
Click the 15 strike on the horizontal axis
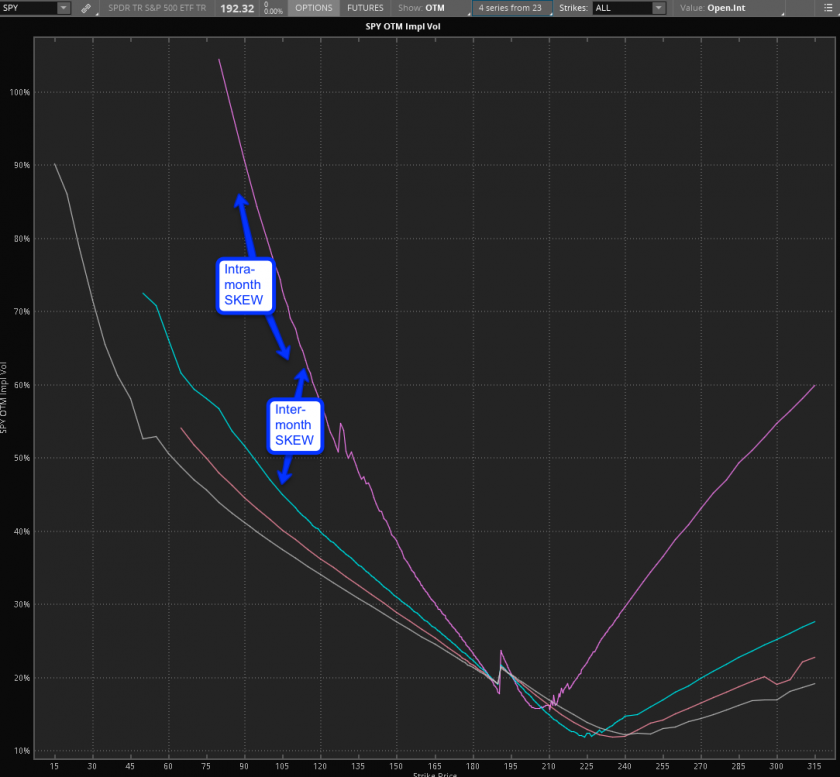point(54,766)
